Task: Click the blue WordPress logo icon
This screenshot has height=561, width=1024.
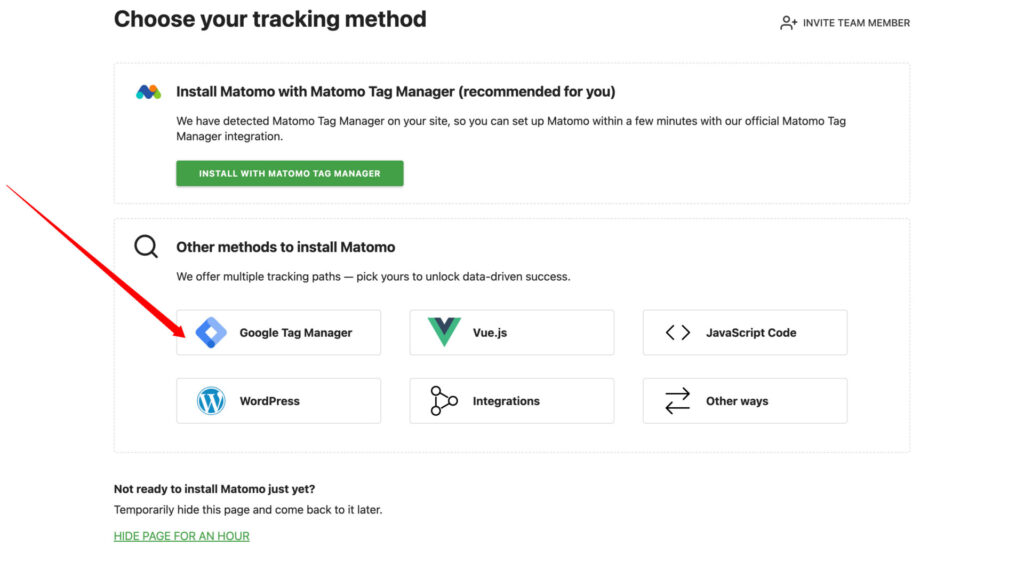Action: point(211,401)
